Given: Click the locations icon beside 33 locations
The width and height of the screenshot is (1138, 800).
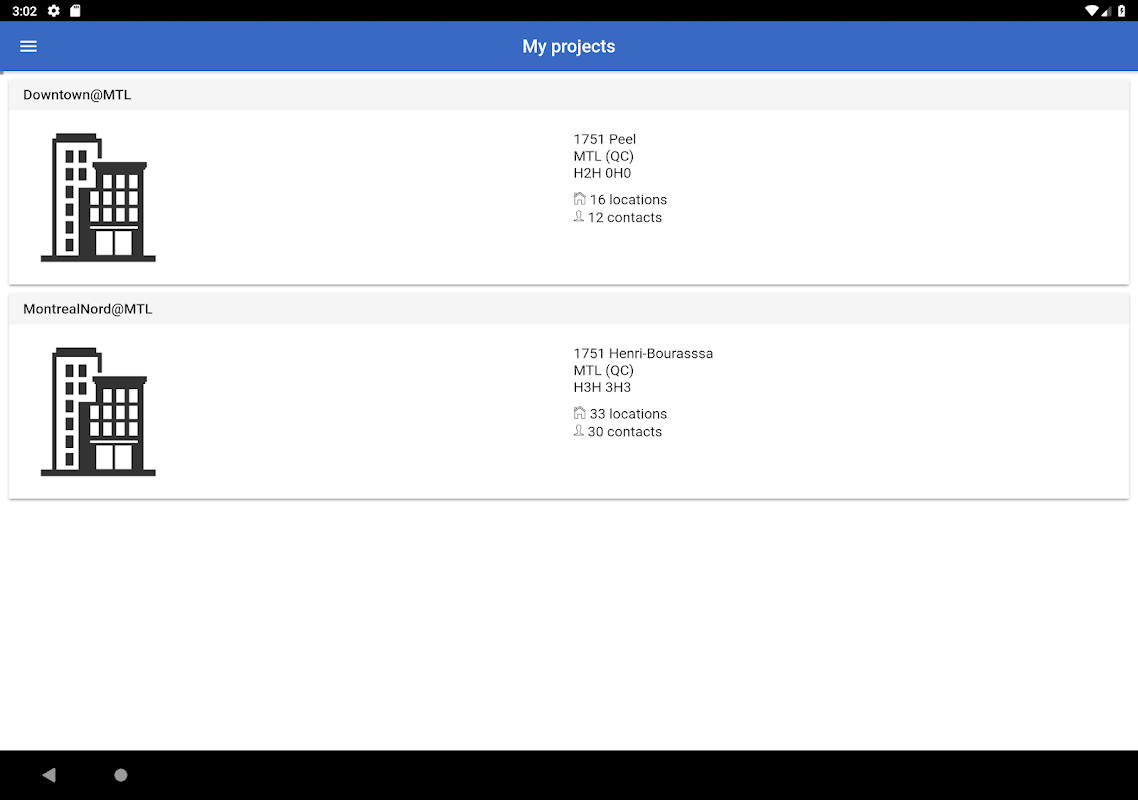Looking at the screenshot, I should (x=579, y=413).
